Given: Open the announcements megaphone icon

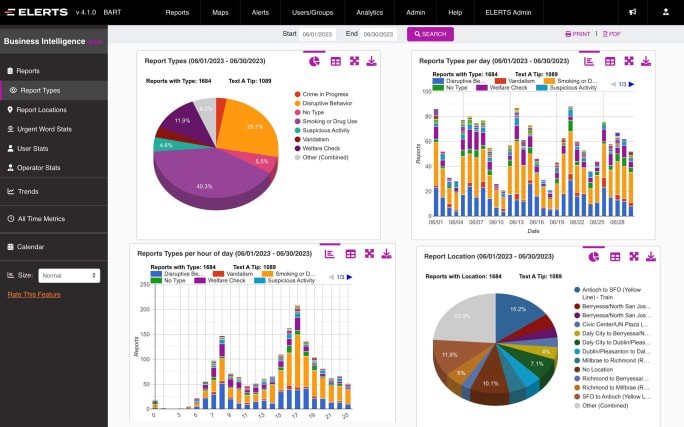Looking at the screenshot, I should (x=632, y=13).
